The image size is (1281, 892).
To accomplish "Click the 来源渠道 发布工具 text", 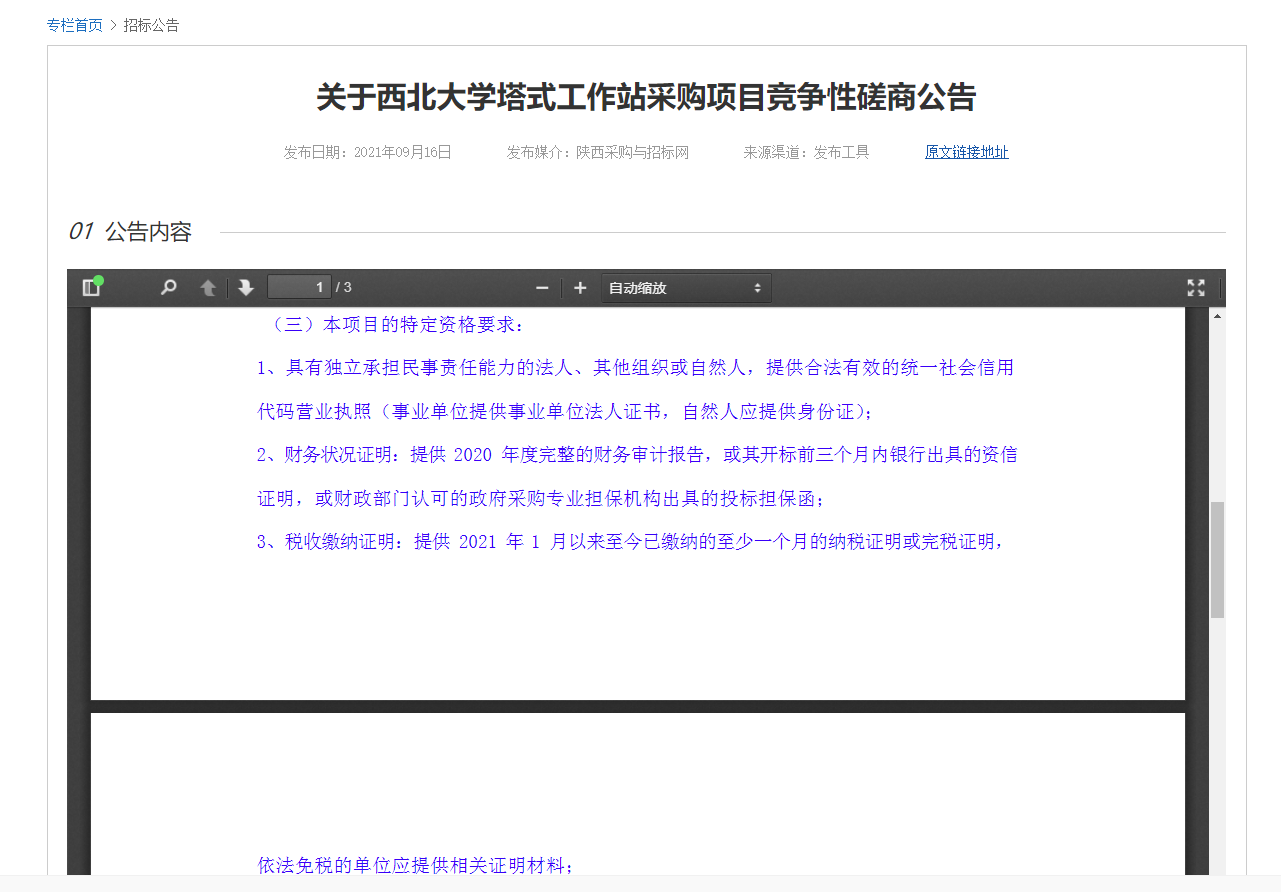I will [x=806, y=152].
